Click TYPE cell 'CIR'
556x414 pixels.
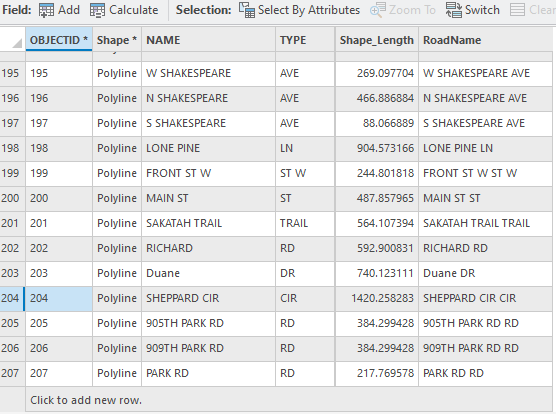click(305, 298)
